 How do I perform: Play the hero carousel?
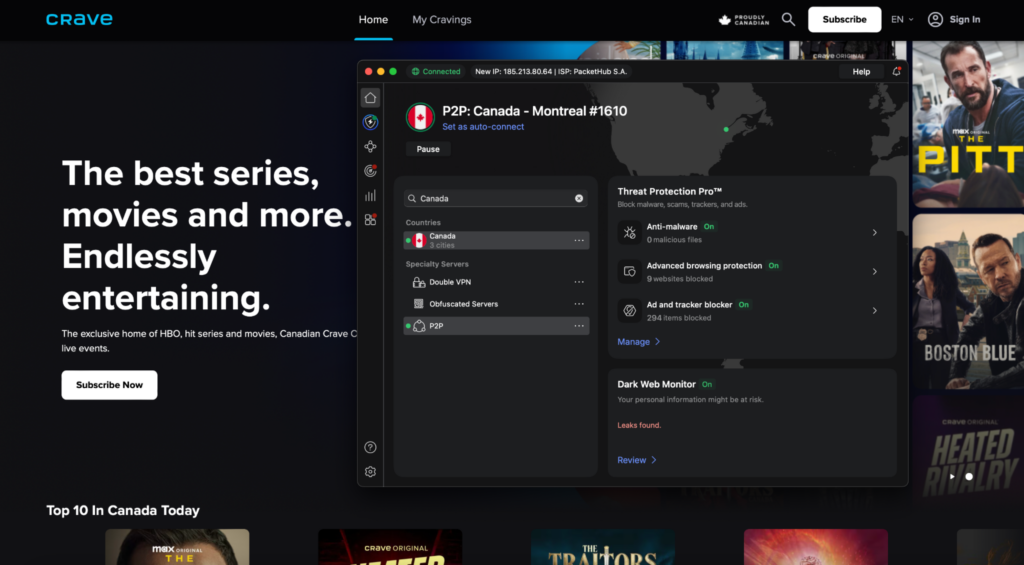click(x=952, y=477)
